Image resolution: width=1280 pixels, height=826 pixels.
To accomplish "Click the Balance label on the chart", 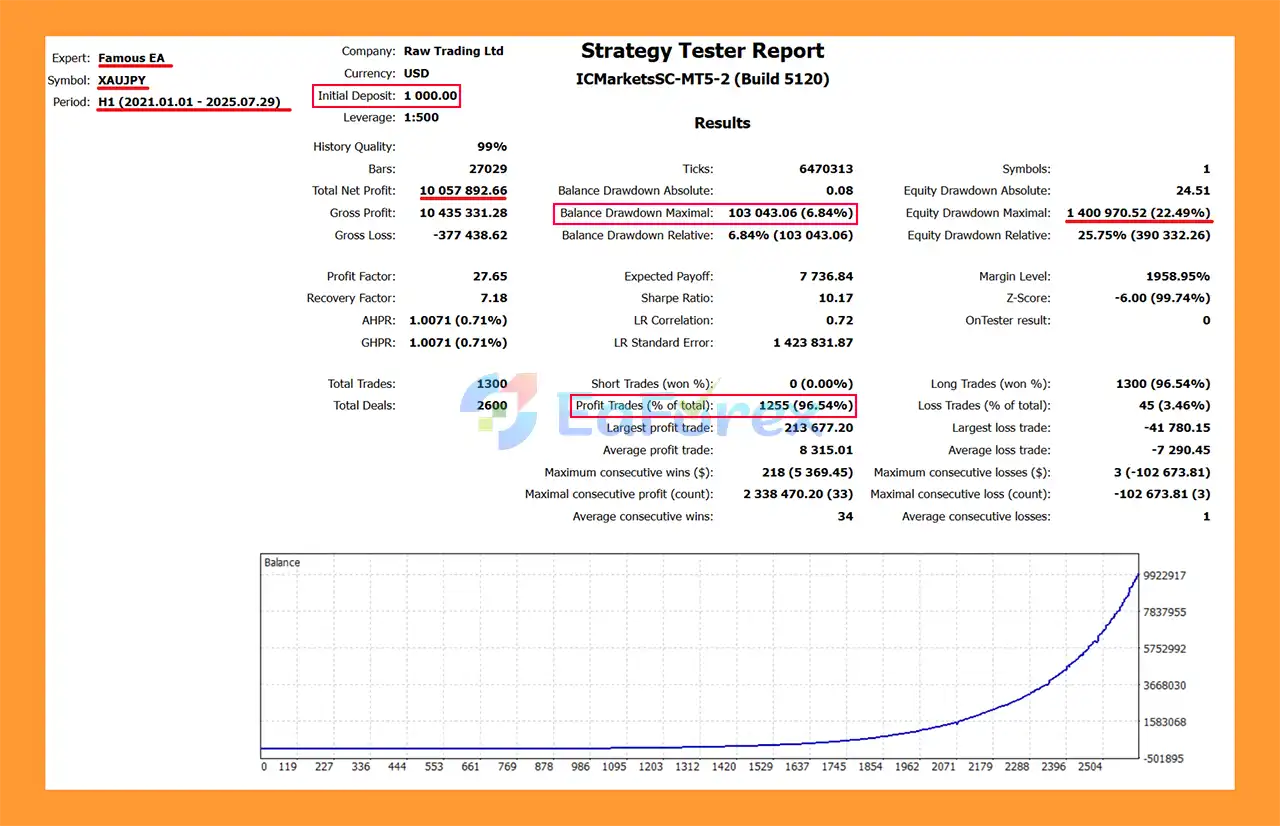I will tap(282, 563).
